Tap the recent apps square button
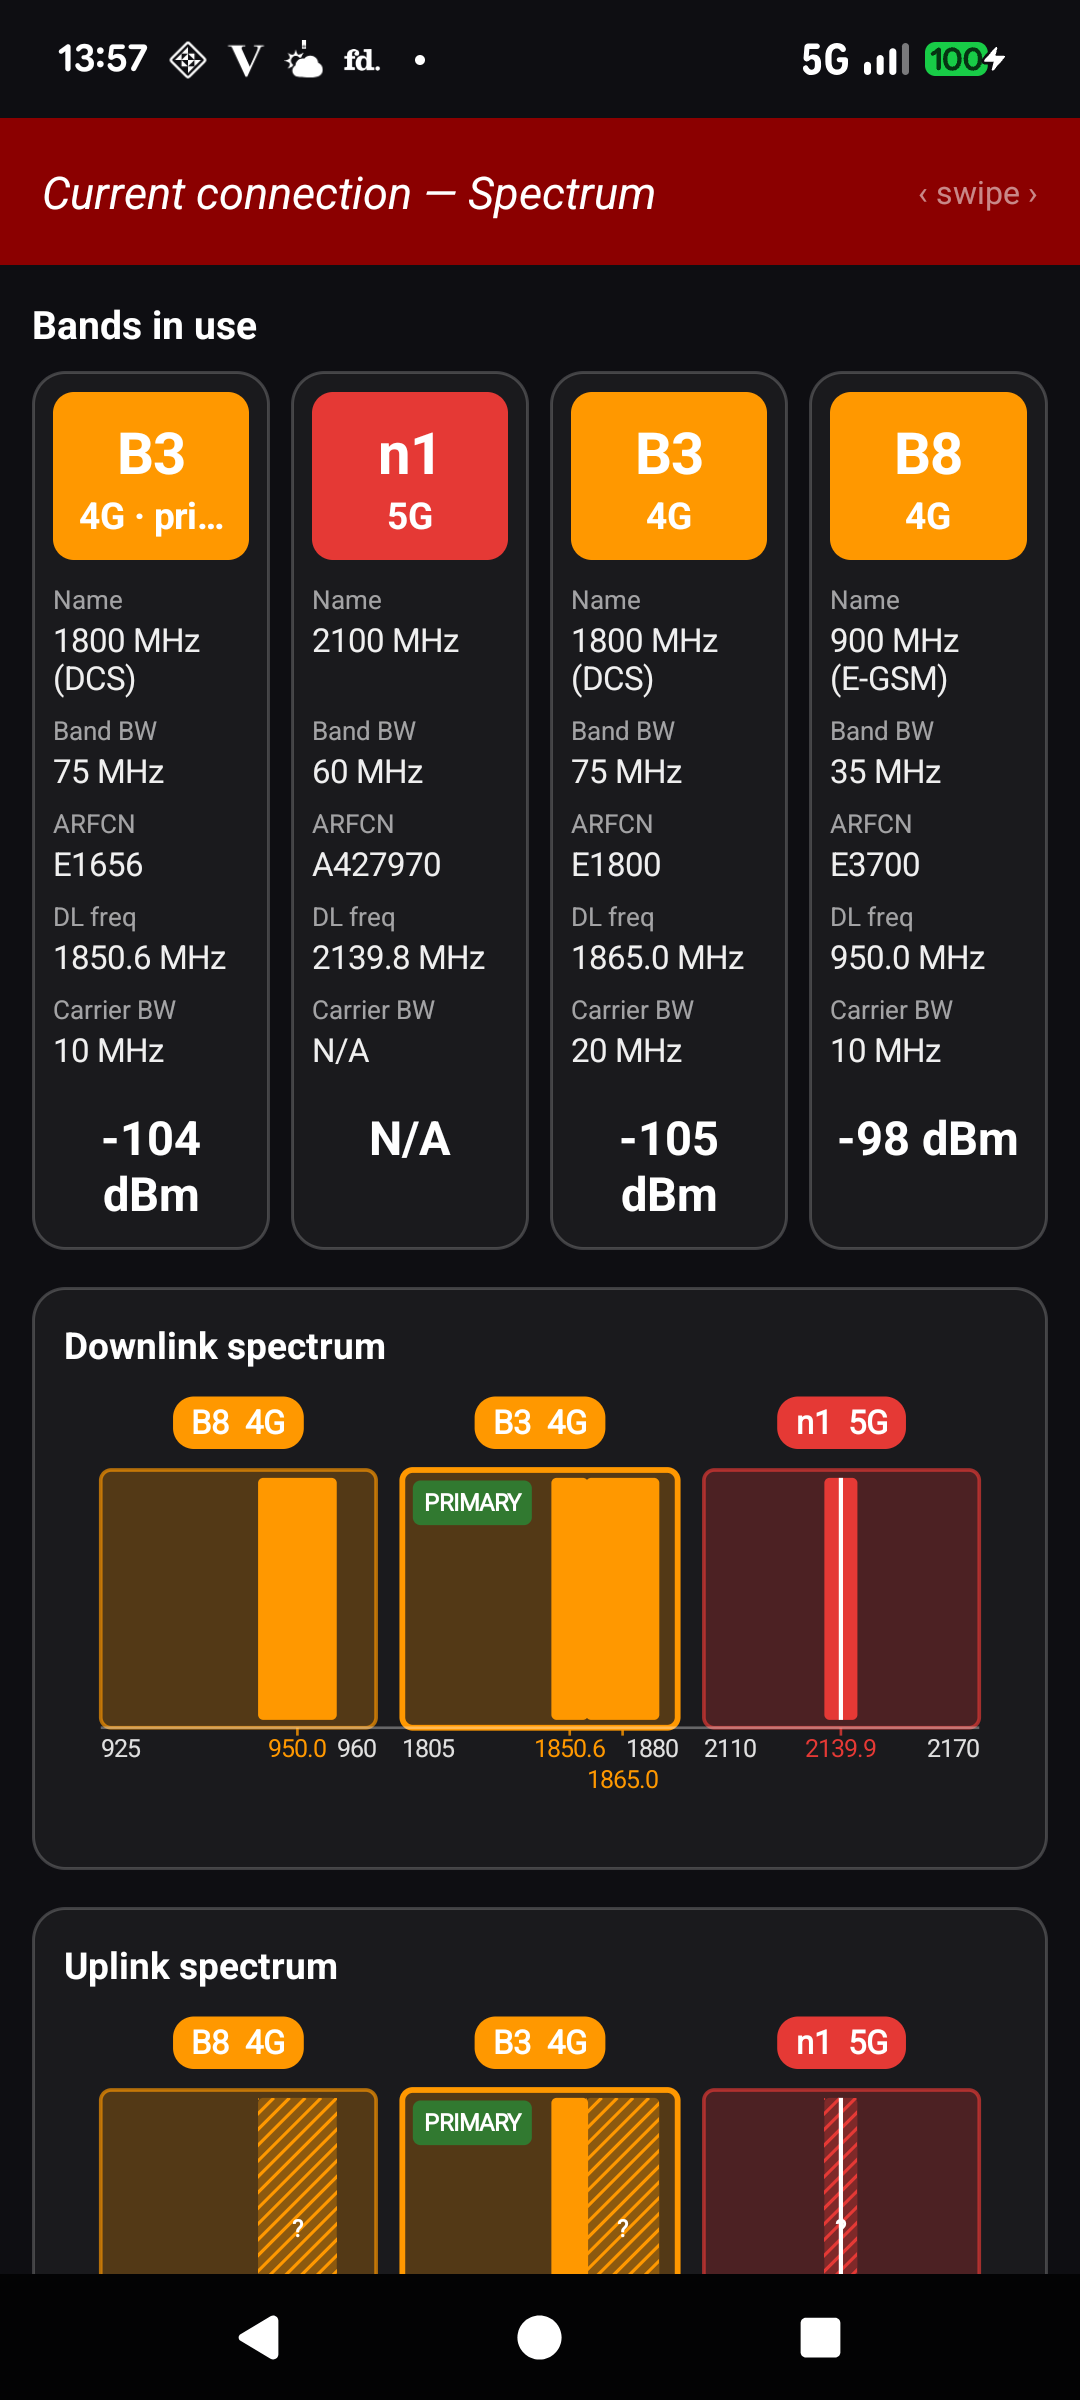Image resolution: width=1080 pixels, height=2400 pixels. (x=820, y=2337)
